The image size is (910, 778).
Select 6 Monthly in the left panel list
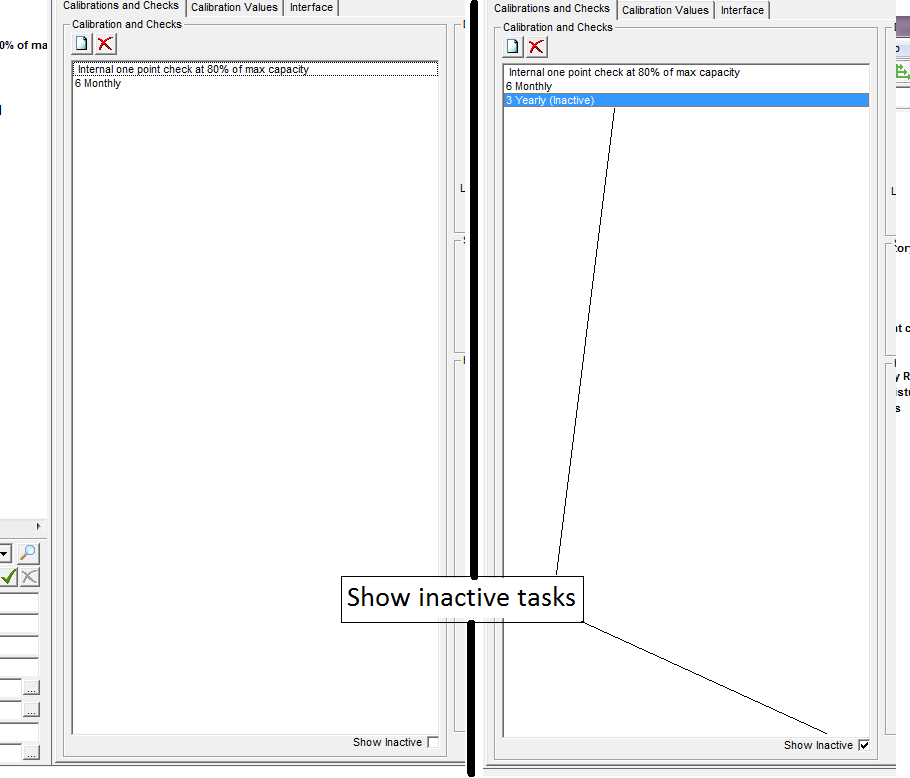pos(98,84)
